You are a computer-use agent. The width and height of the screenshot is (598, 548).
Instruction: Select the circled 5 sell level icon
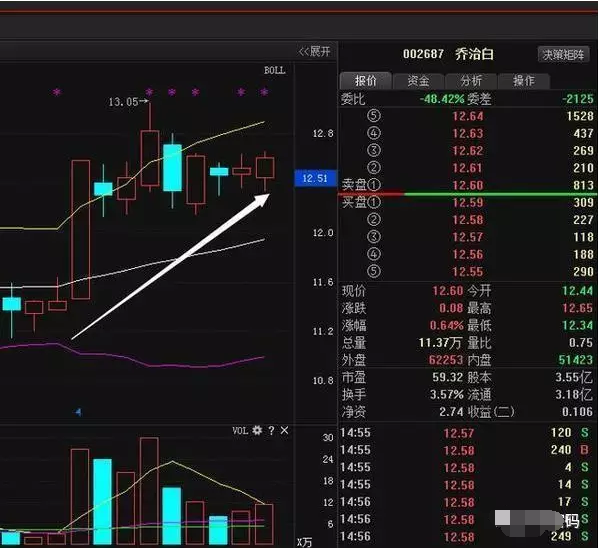coord(374,116)
